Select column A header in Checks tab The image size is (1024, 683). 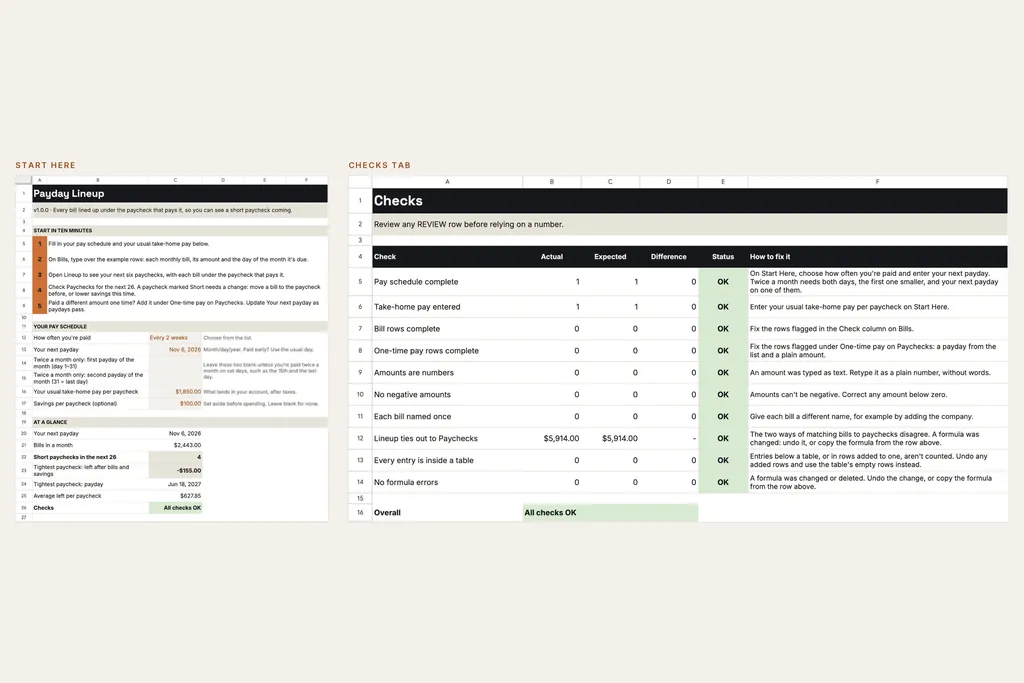[x=447, y=182]
